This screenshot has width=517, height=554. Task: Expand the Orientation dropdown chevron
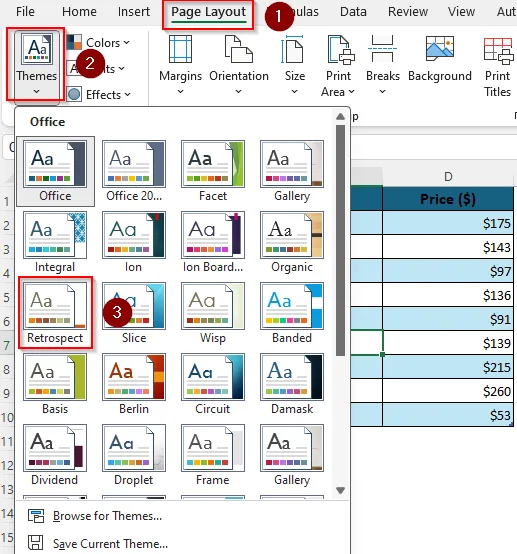(239, 92)
